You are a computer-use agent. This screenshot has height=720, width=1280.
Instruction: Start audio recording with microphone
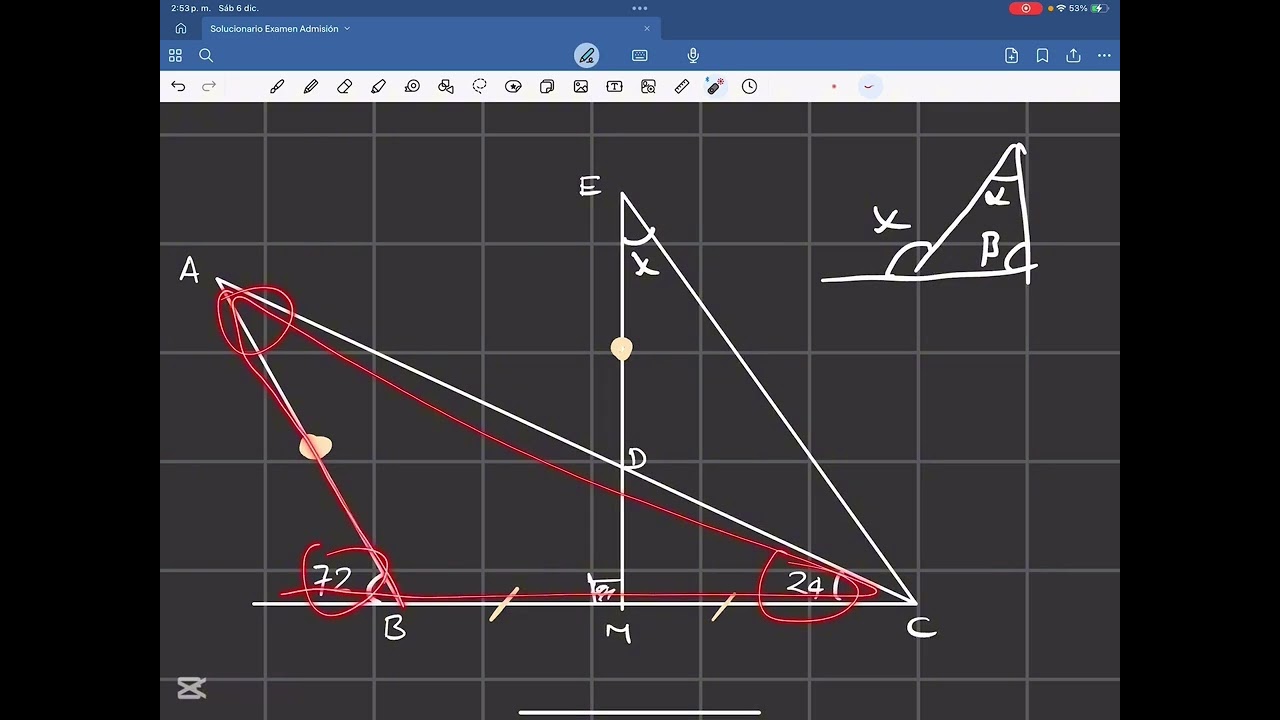pos(693,56)
